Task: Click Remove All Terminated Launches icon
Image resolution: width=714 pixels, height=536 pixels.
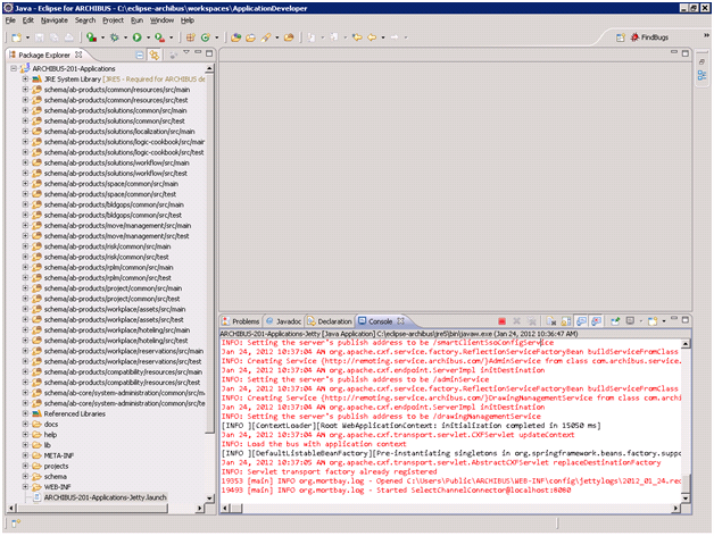Action: click(x=531, y=322)
